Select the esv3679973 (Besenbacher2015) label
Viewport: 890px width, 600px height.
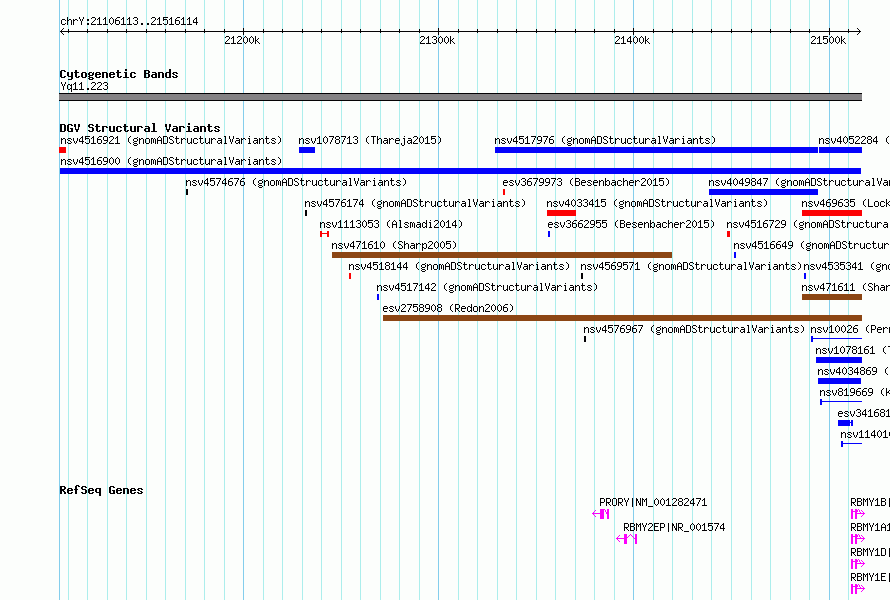(x=586, y=182)
